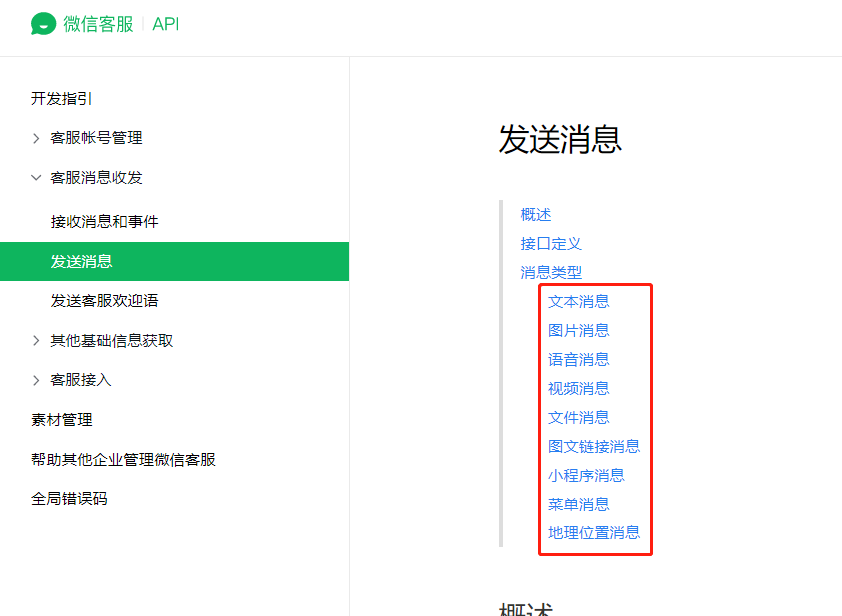842x616 pixels.
Task: Expand the 客服接入 chevron
Action: [x=36, y=380]
